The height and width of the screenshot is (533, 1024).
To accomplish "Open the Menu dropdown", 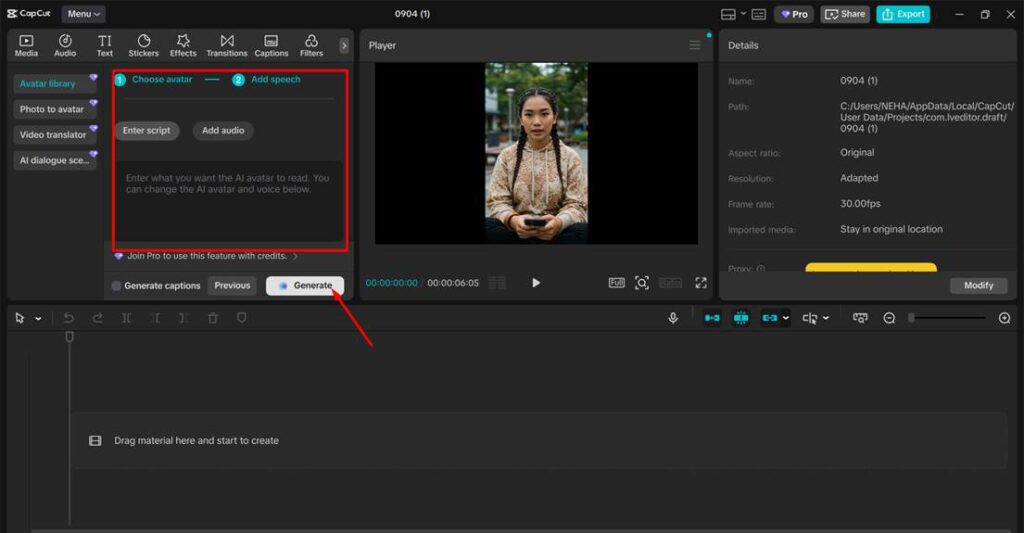I will [x=83, y=14].
